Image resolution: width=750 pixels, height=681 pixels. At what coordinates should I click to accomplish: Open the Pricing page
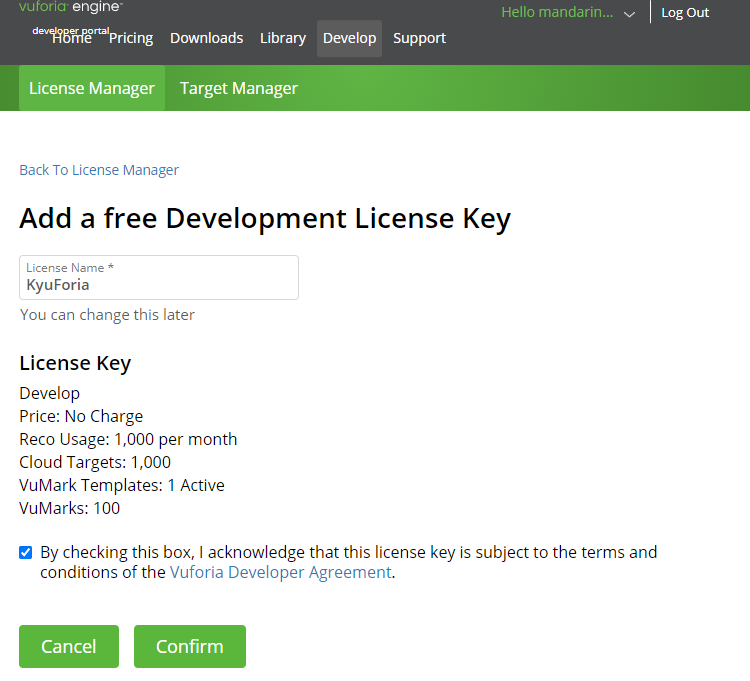coord(131,38)
